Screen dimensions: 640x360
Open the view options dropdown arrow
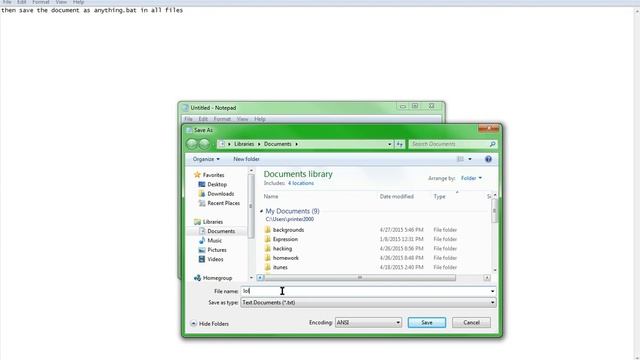(470, 159)
